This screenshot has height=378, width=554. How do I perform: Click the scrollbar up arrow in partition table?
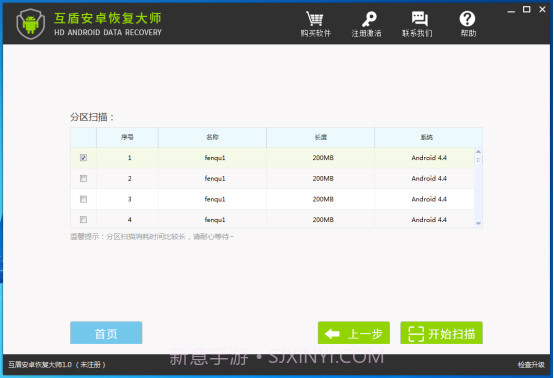[x=478, y=152]
